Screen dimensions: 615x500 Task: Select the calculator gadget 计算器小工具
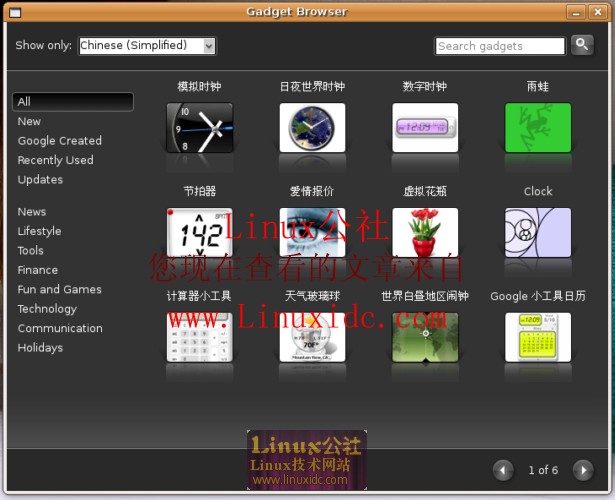pyautogui.click(x=200, y=337)
